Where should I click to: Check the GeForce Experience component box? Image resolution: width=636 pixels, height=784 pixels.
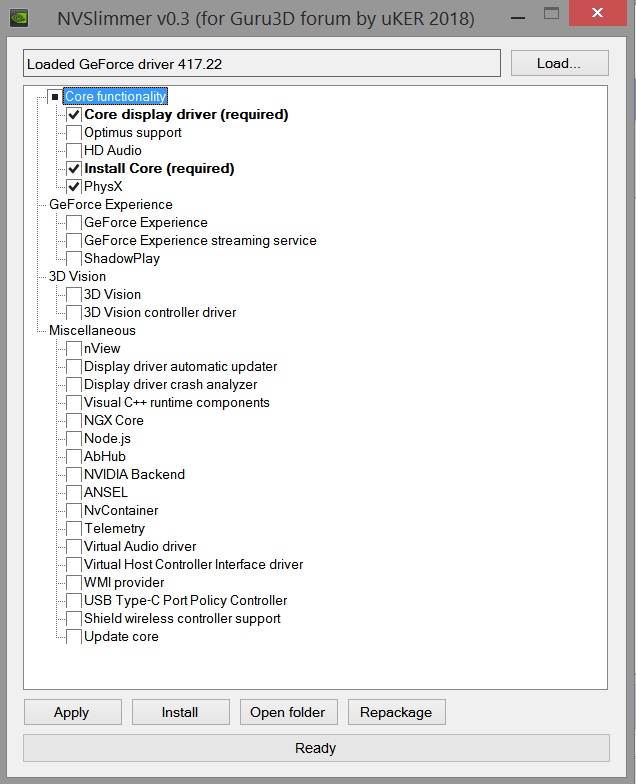pos(74,222)
